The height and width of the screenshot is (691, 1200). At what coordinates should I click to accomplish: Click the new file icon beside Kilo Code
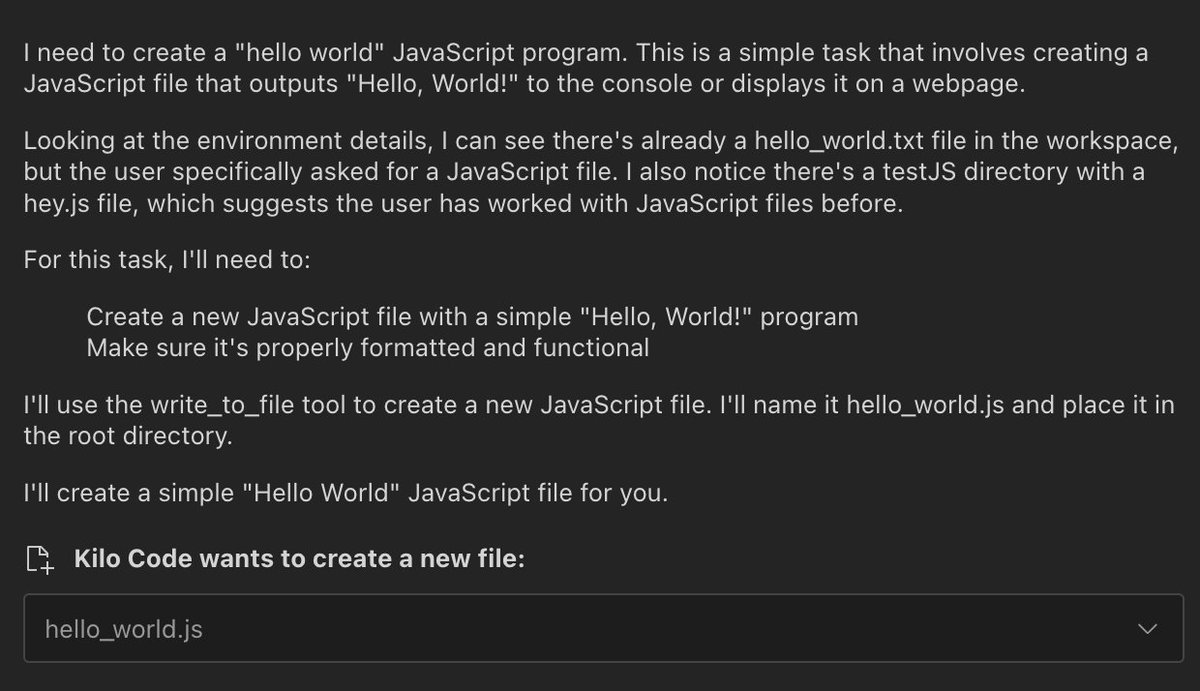coord(41,559)
